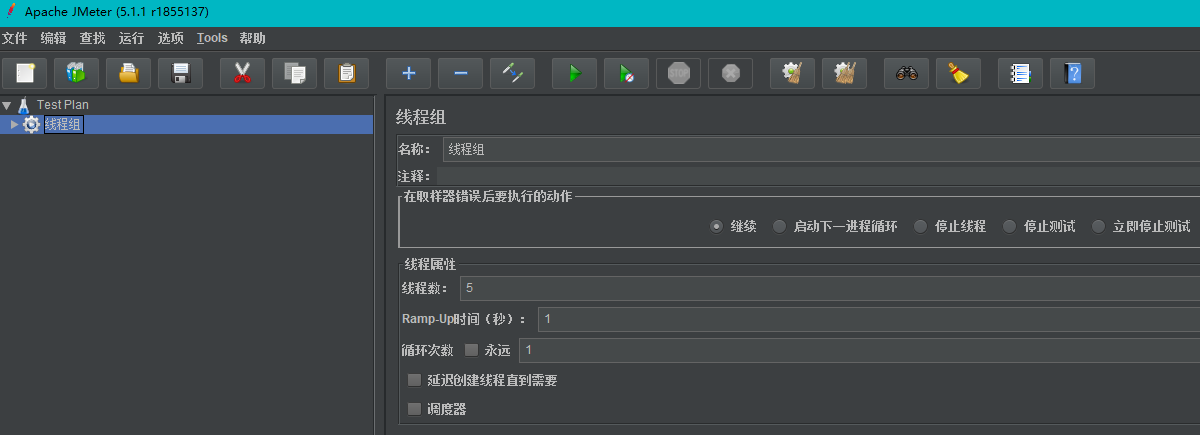Click the Shutdown threads icon
This screenshot has width=1200, height=435.
click(x=730, y=73)
